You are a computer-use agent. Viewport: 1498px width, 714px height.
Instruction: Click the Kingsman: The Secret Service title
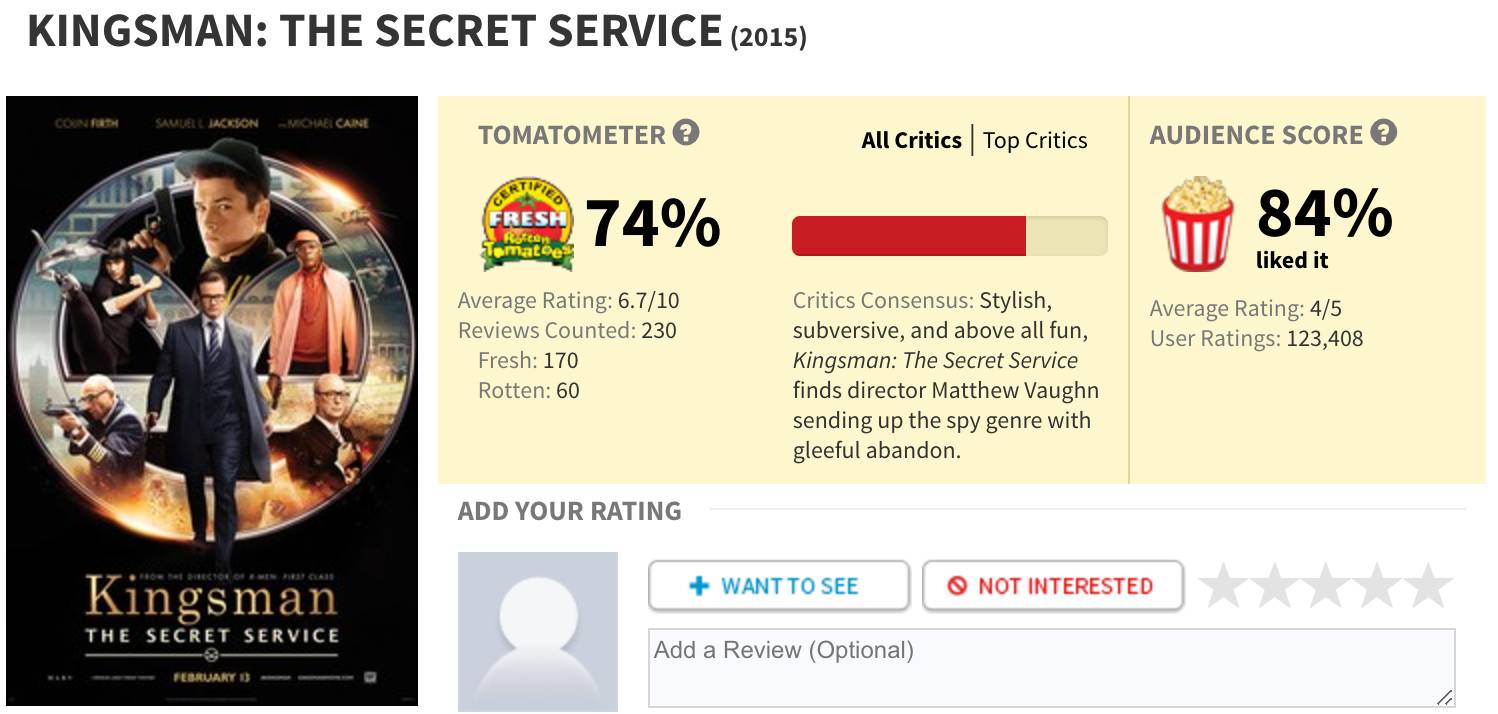click(375, 32)
